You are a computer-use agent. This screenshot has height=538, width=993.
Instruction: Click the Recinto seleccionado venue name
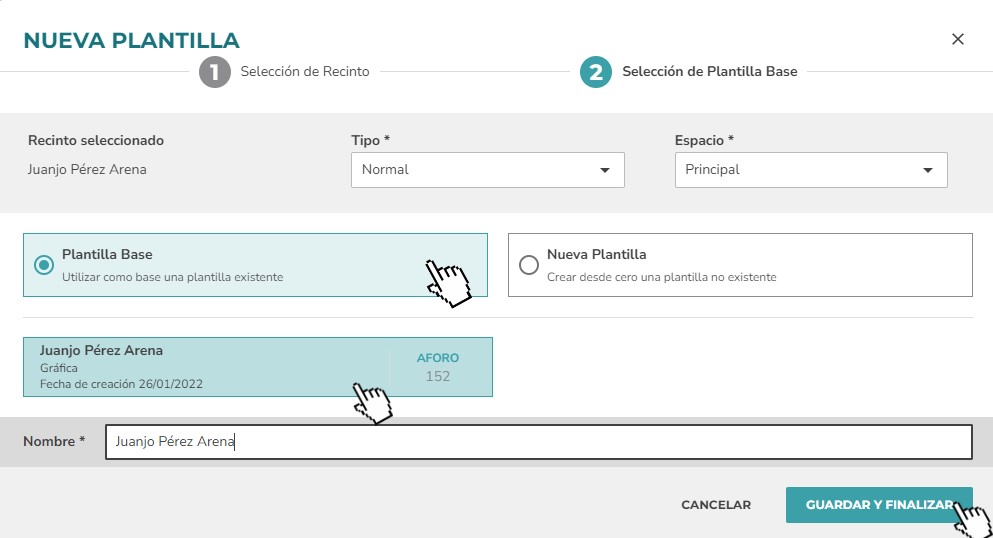[87, 170]
